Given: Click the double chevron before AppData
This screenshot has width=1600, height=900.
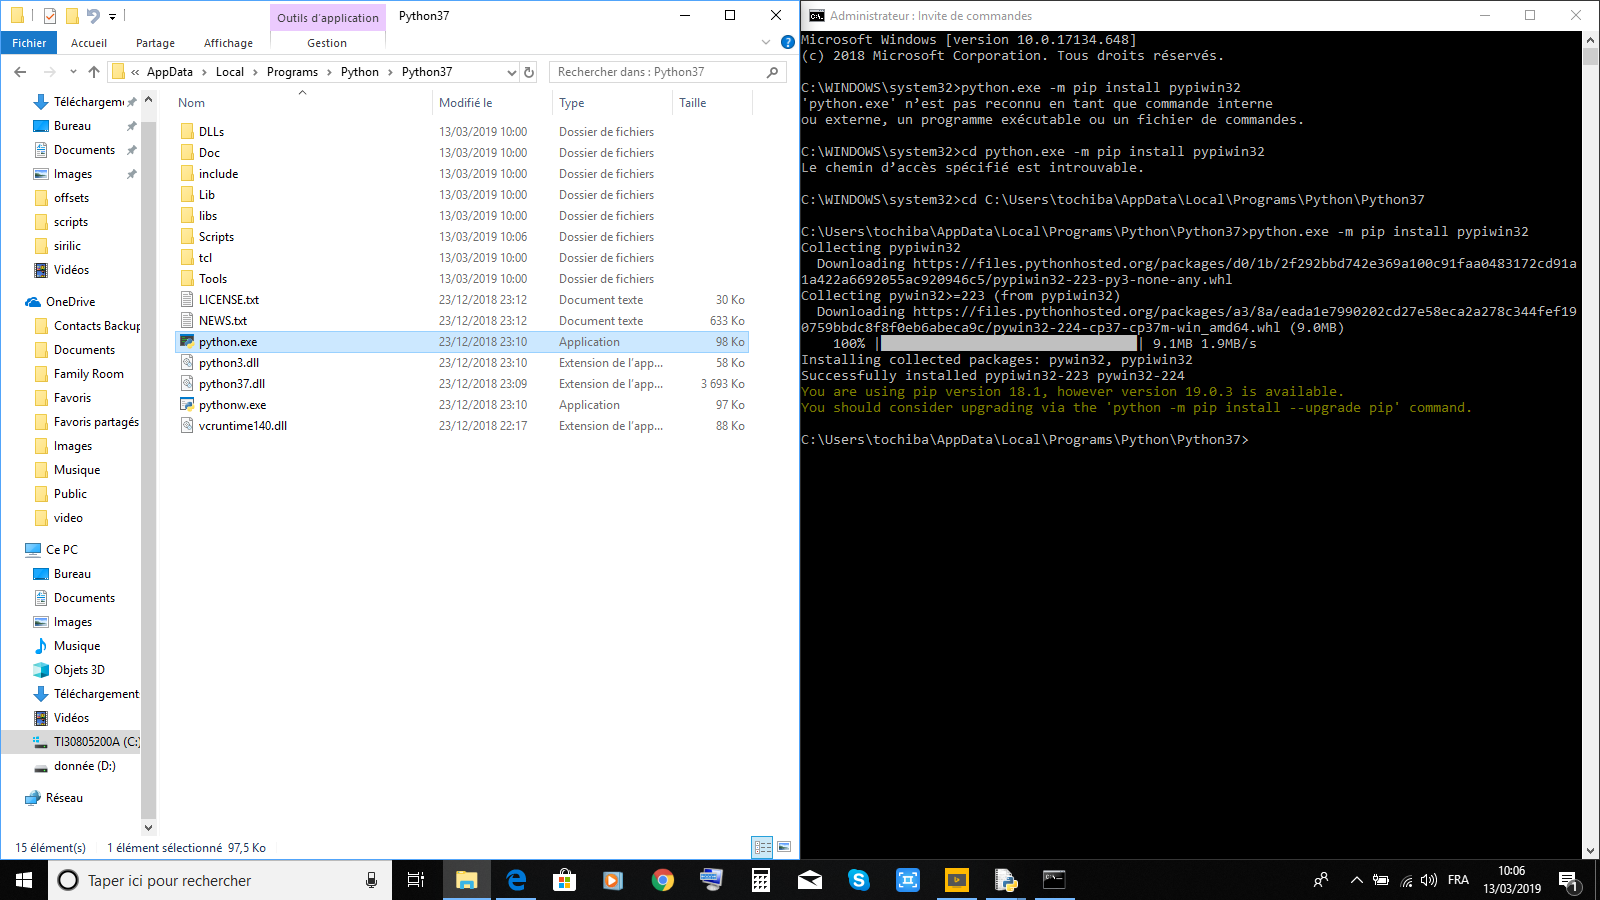Looking at the screenshot, I should [135, 72].
